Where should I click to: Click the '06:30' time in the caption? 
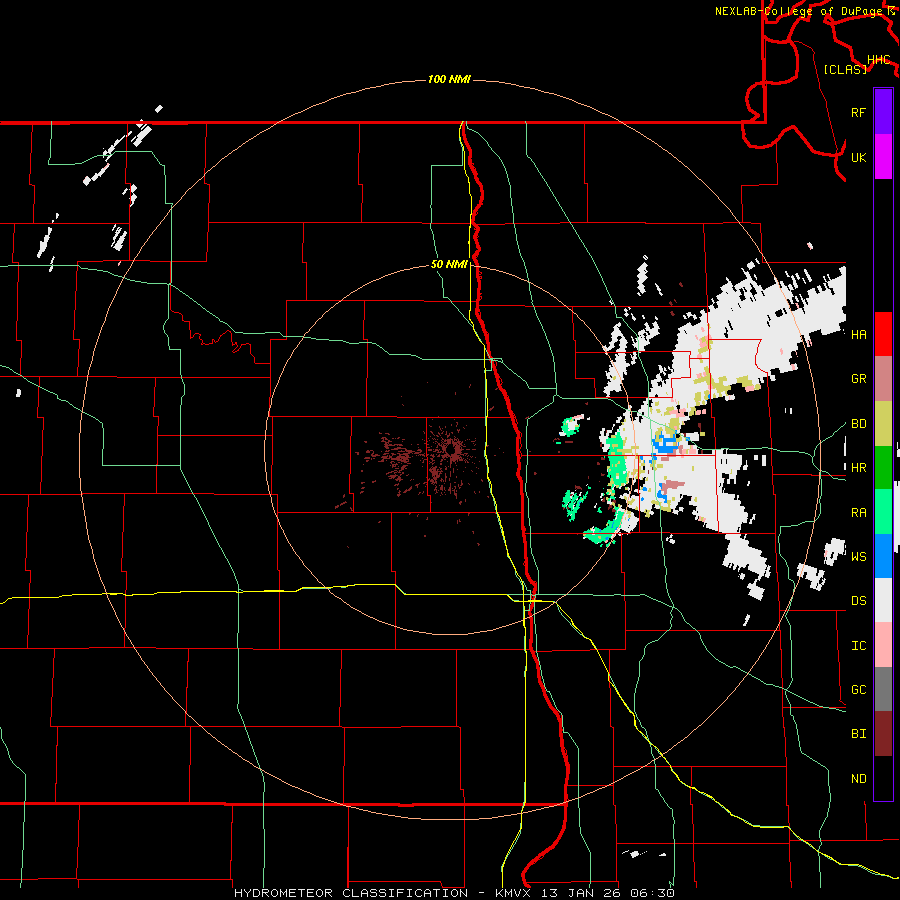click(x=651, y=893)
